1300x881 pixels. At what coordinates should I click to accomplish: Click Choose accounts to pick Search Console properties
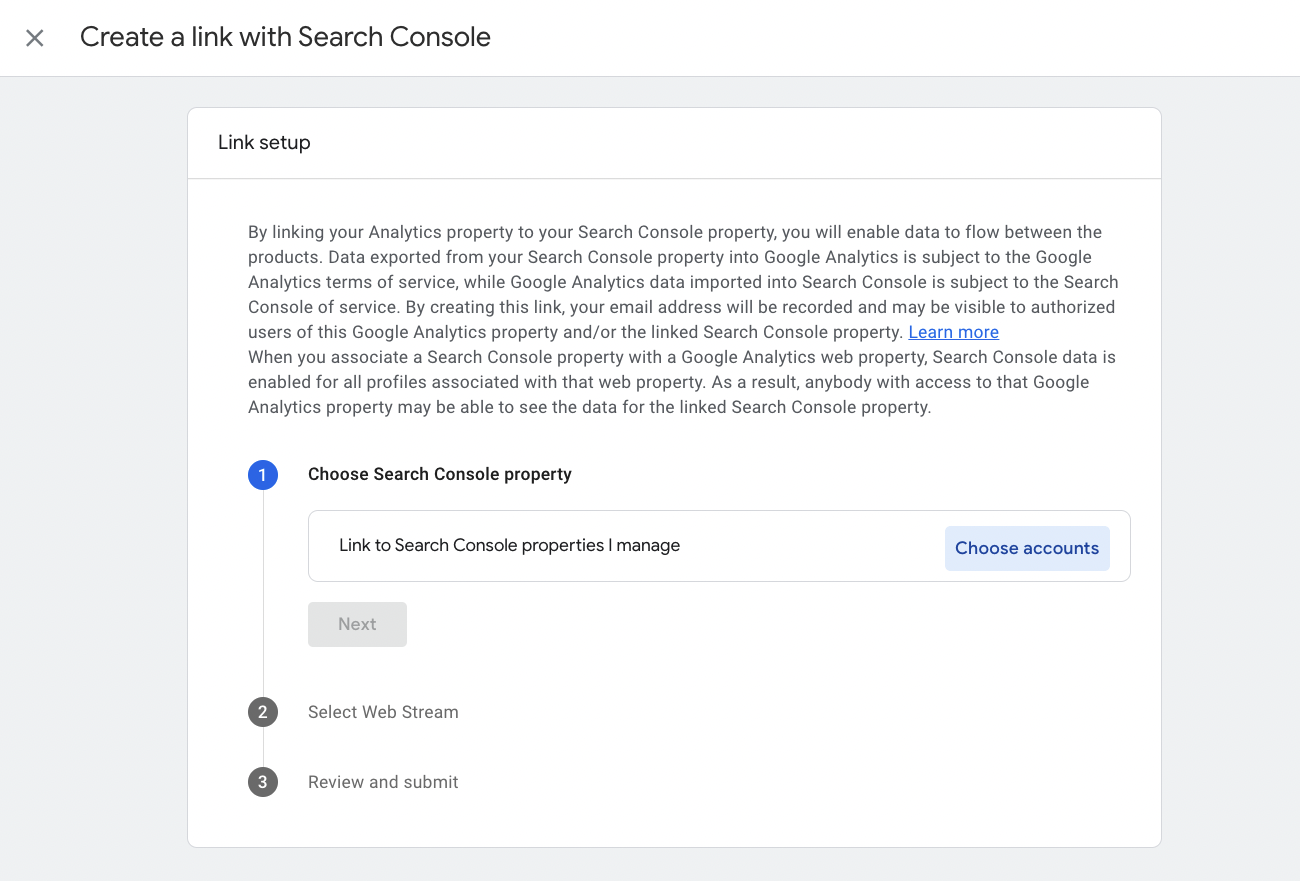point(1027,548)
